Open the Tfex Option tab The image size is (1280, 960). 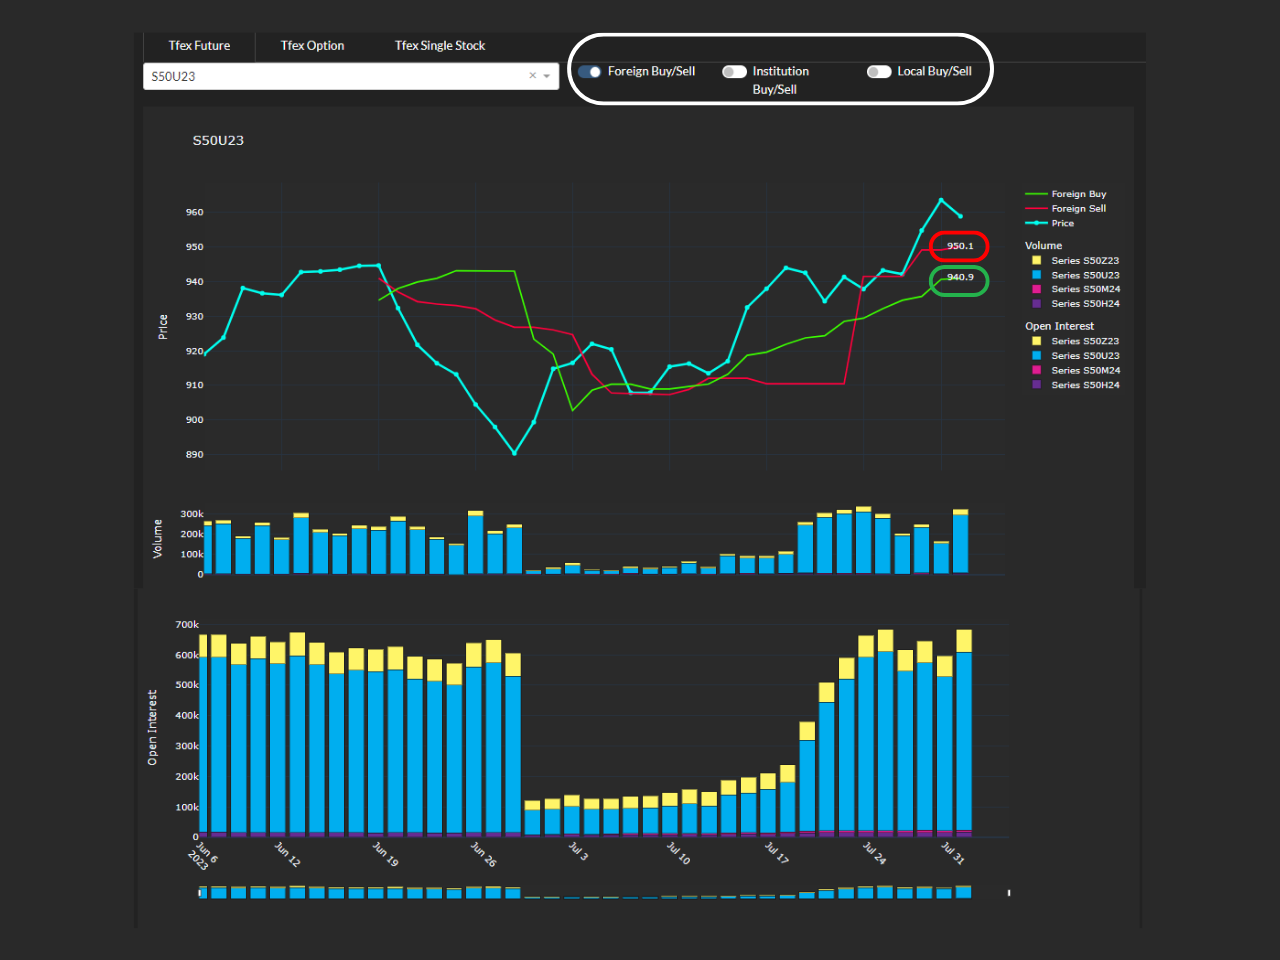pos(312,46)
